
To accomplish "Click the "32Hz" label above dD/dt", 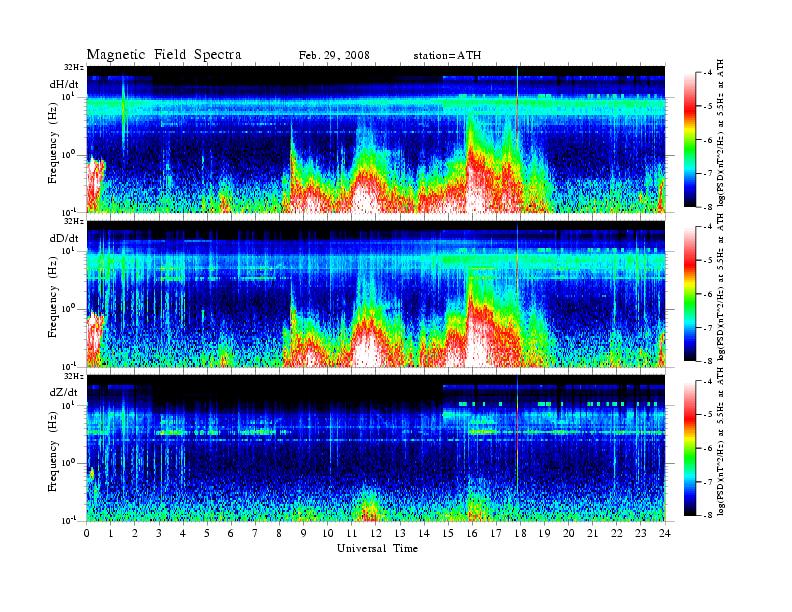I will pyautogui.click(x=74, y=221).
